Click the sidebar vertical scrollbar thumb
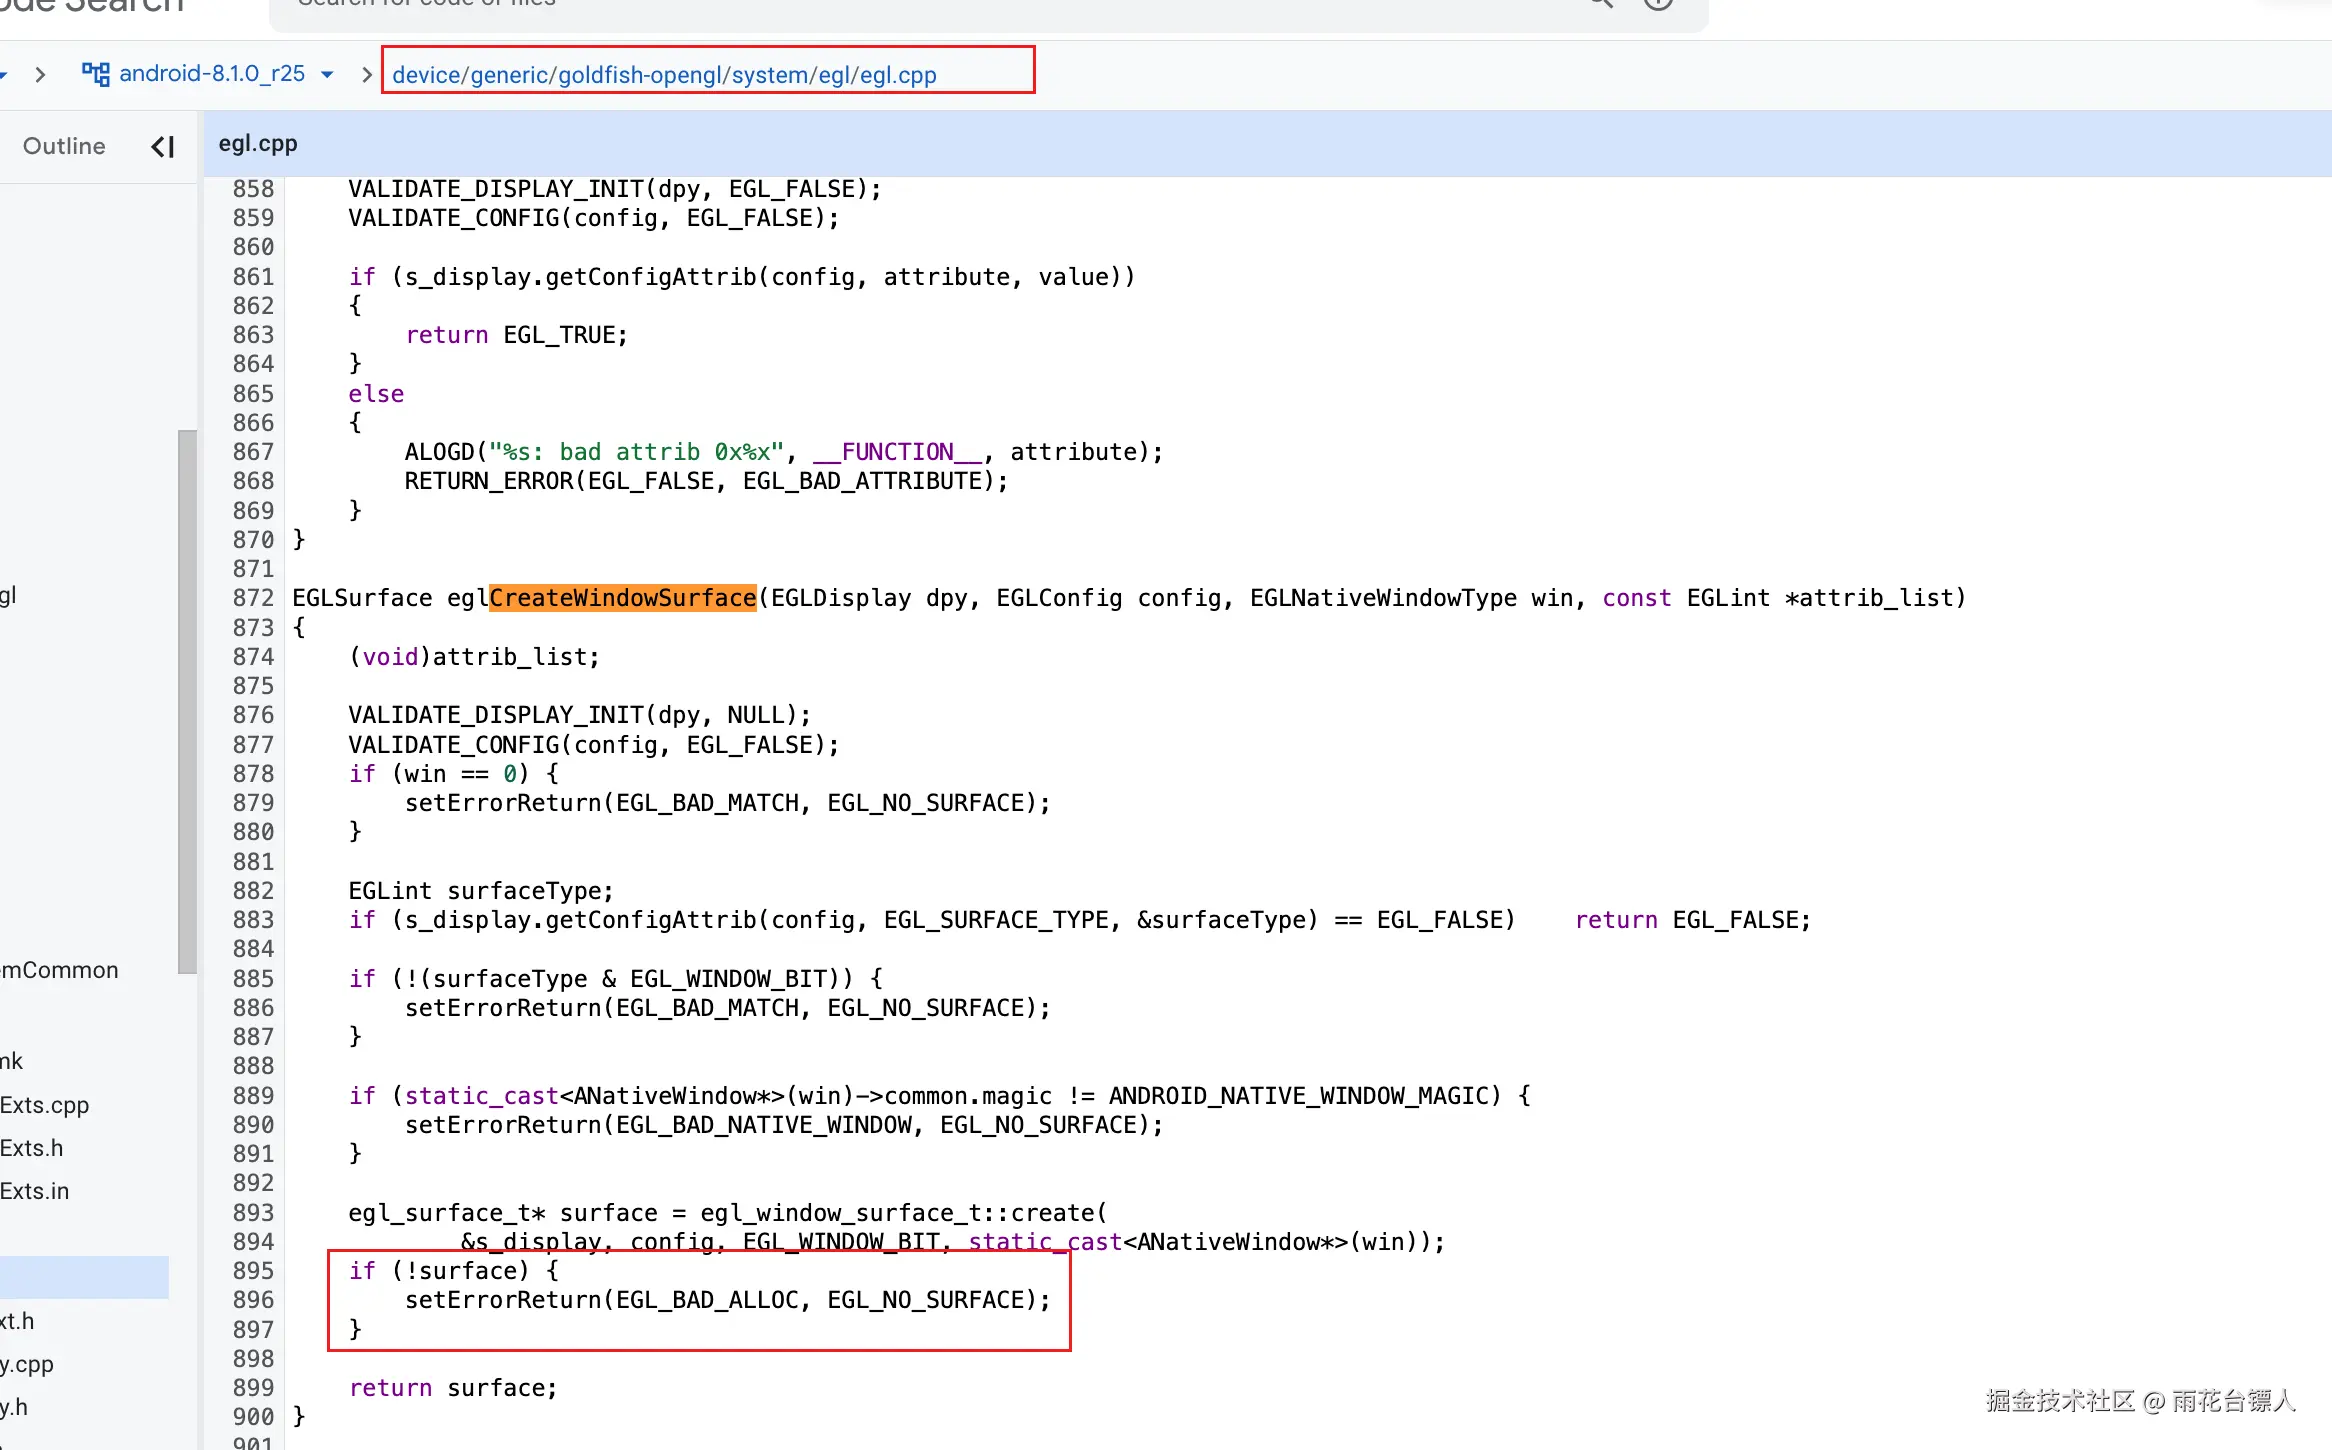The height and width of the screenshot is (1450, 2332). (x=187, y=700)
